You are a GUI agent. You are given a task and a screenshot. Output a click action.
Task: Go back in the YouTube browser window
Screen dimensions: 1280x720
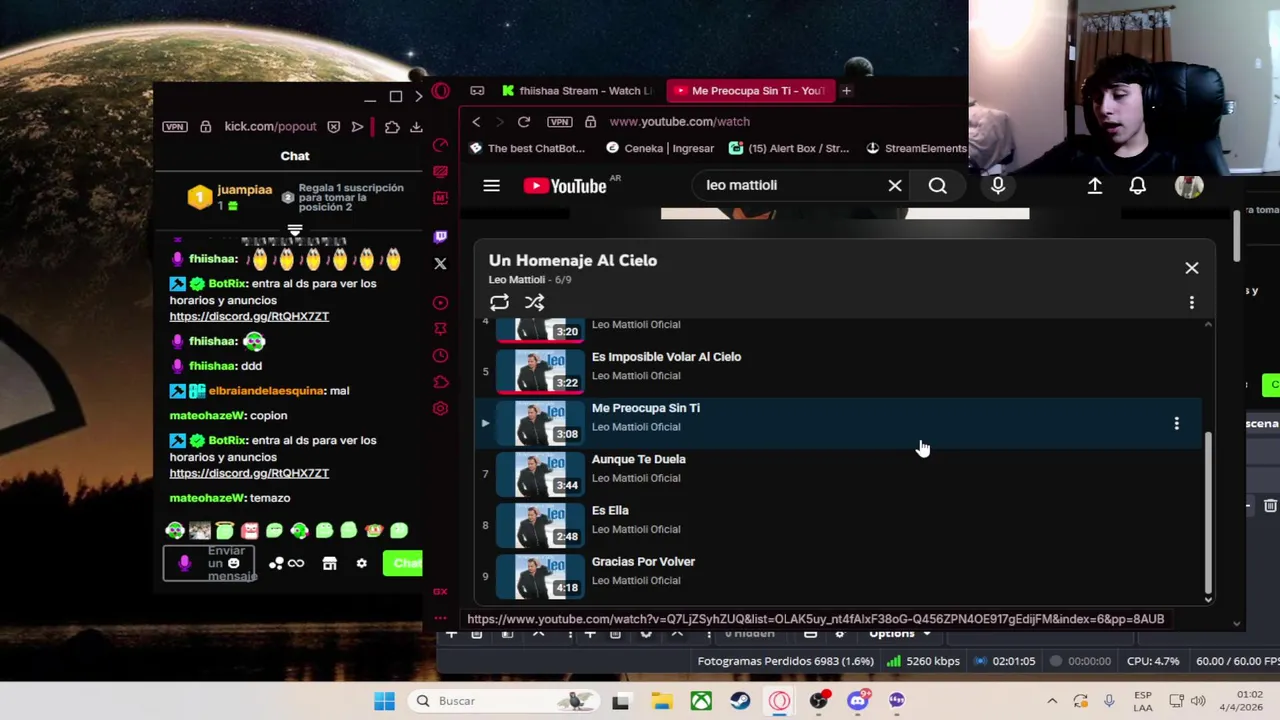[x=476, y=122]
